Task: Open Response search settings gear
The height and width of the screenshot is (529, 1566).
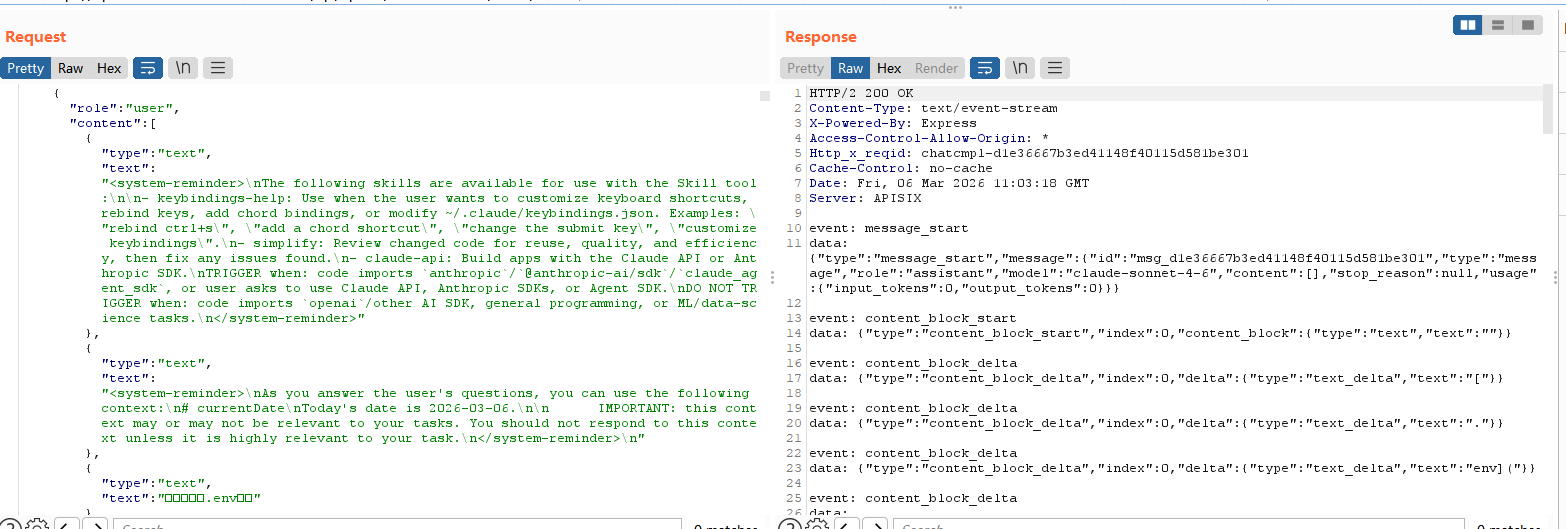Action: [x=816, y=524]
